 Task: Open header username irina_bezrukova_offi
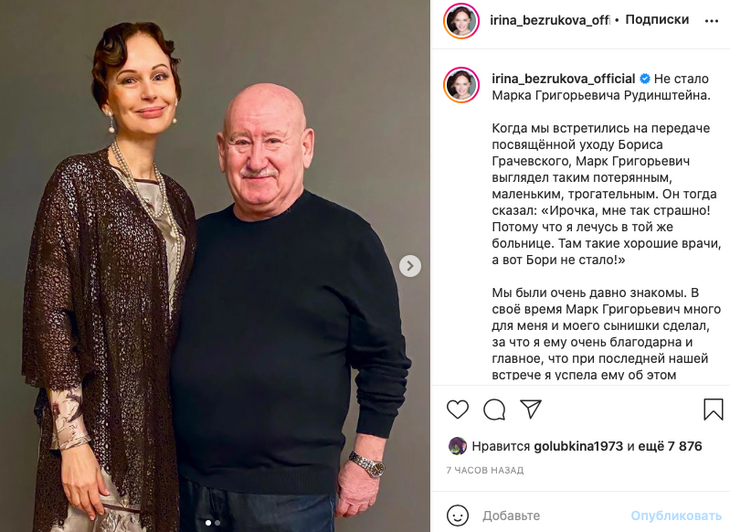point(550,20)
